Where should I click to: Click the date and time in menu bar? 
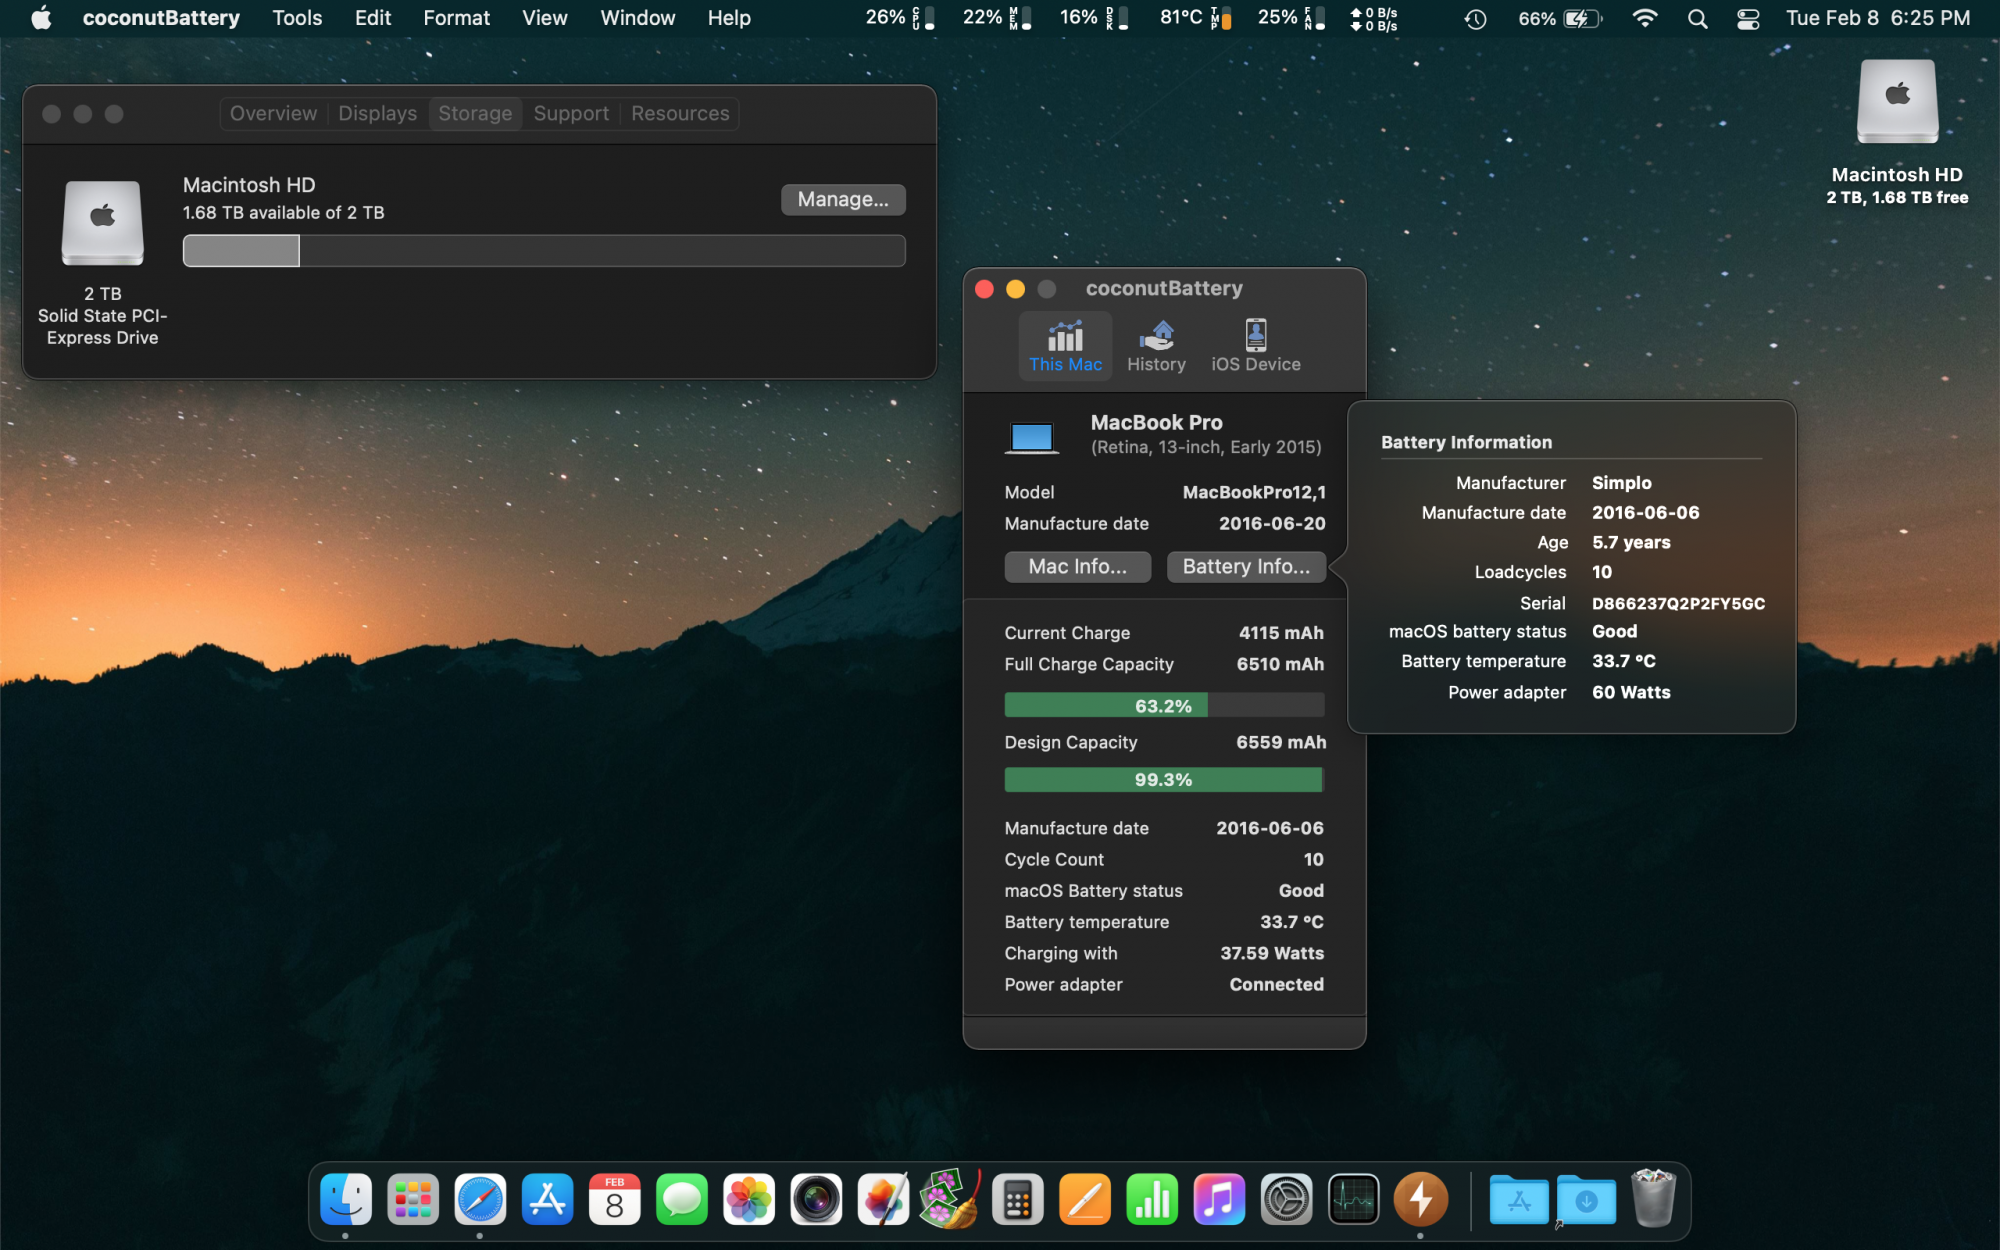point(1878,18)
